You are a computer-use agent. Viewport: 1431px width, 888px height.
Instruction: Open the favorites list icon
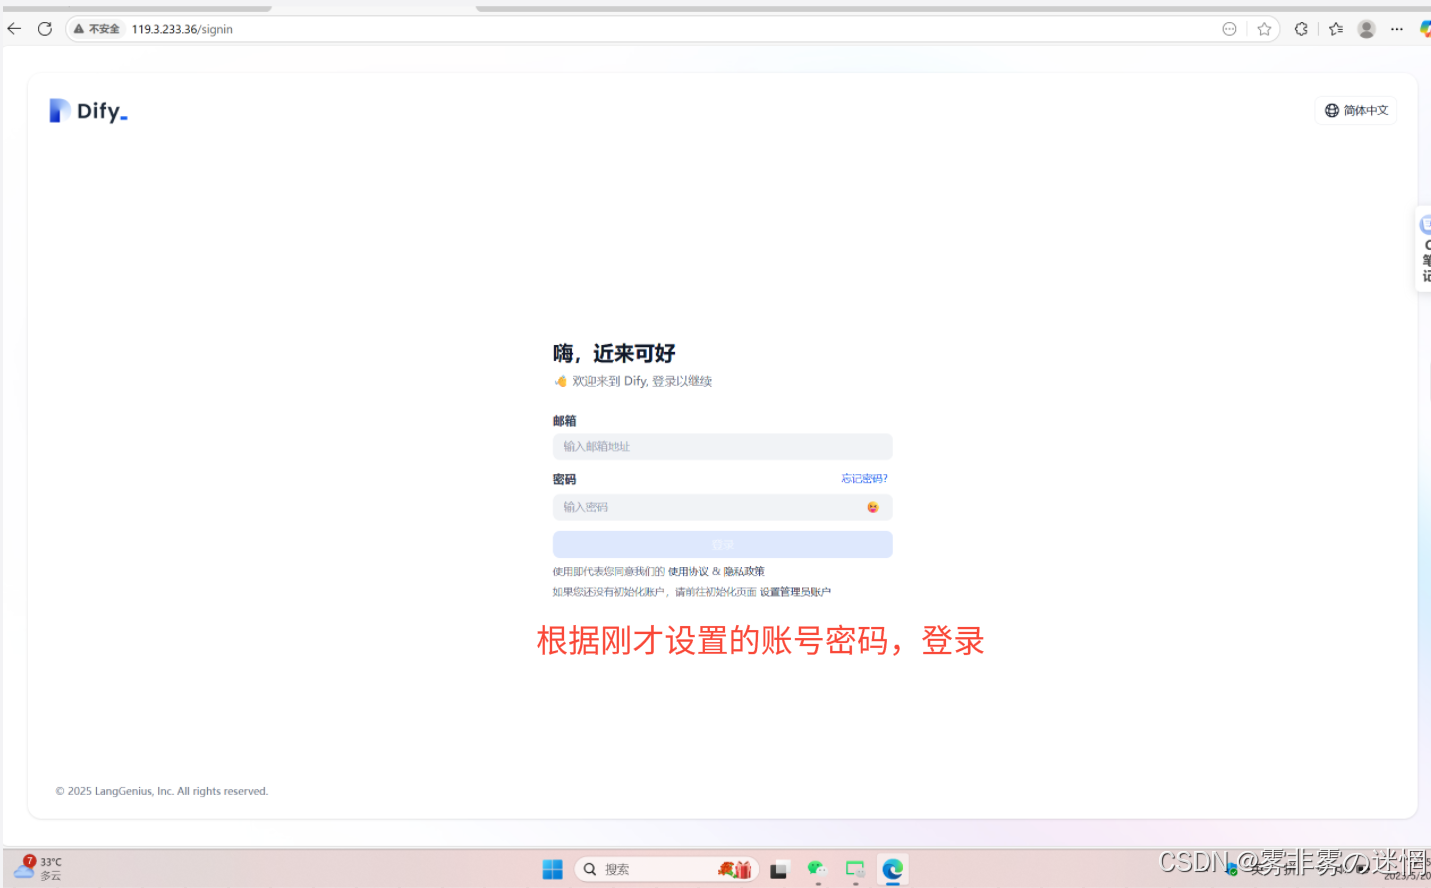click(x=1336, y=29)
